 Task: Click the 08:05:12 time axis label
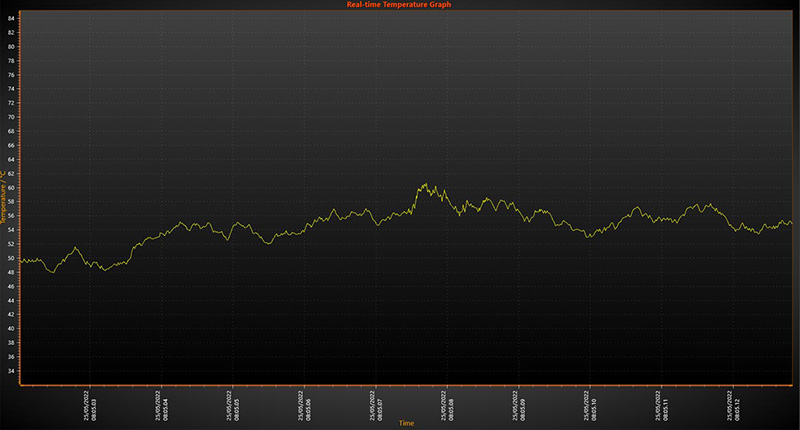click(x=733, y=406)
